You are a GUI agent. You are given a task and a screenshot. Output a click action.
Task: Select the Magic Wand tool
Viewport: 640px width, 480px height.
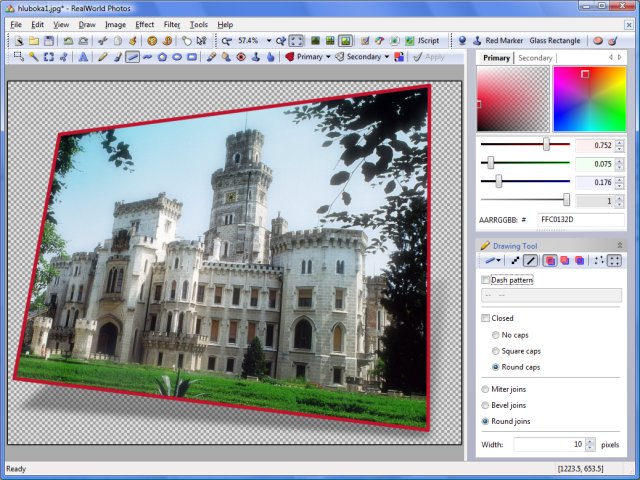pos(33,57)
